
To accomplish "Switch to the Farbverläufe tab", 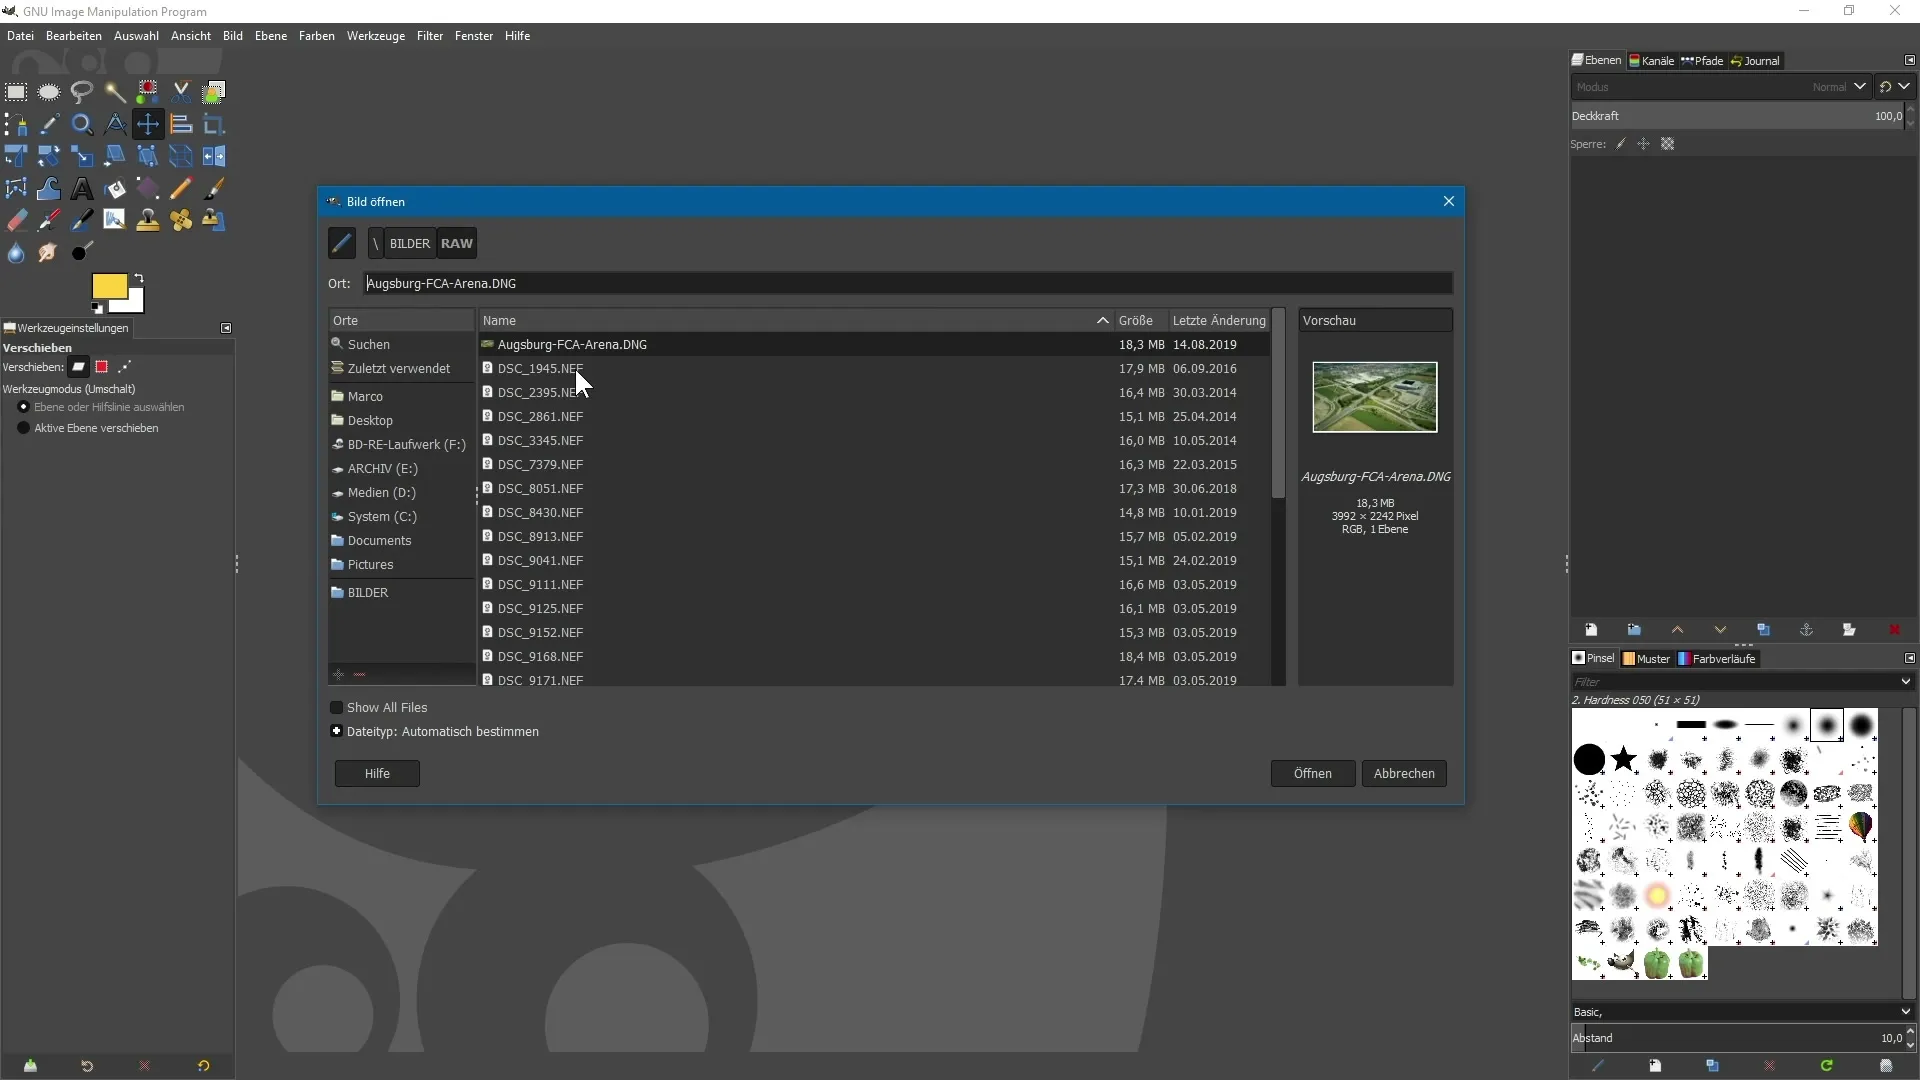I will (1717, 659).
